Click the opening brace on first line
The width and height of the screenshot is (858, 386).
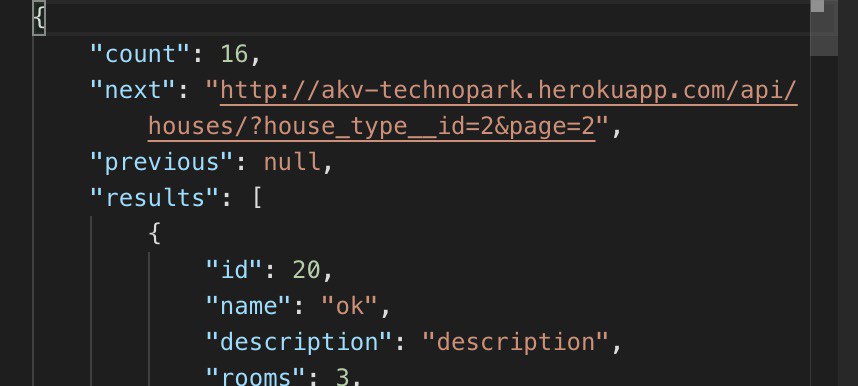pos(39,19)
